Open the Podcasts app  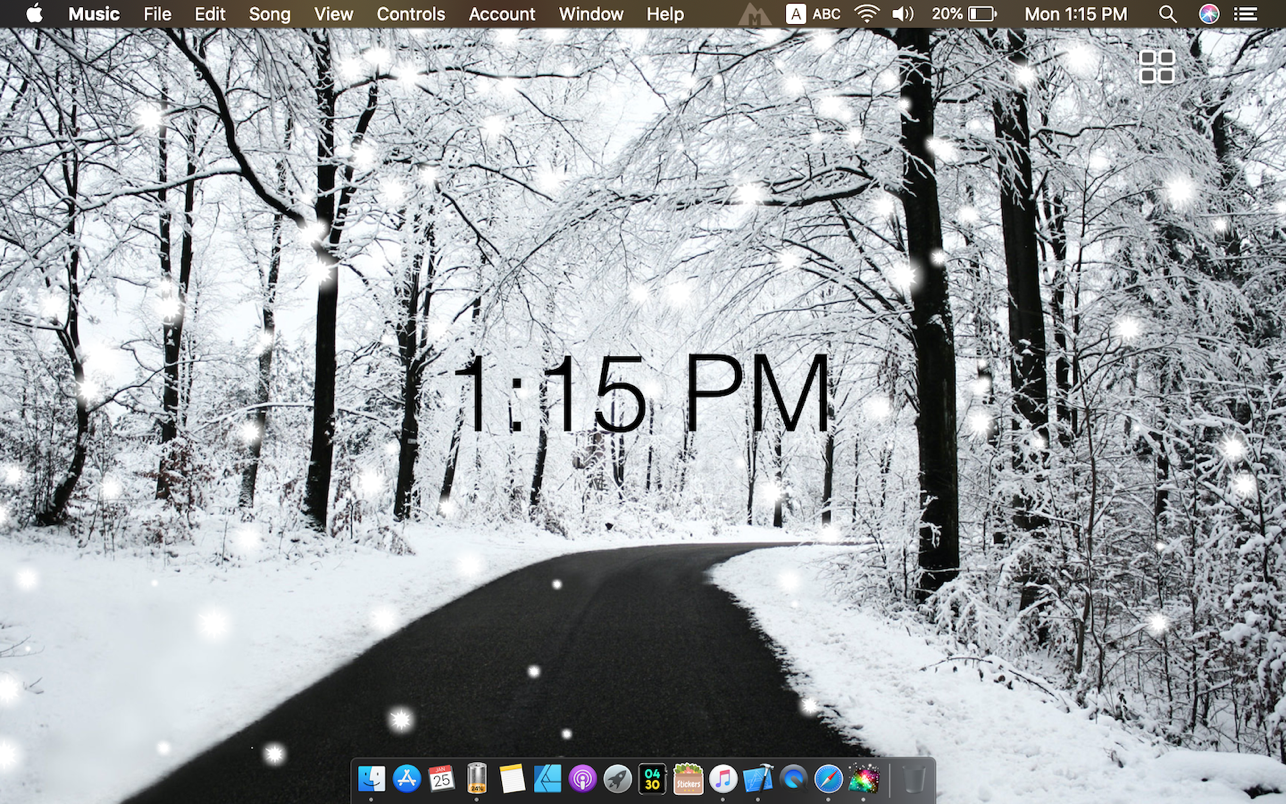click(x=583, y=781)
